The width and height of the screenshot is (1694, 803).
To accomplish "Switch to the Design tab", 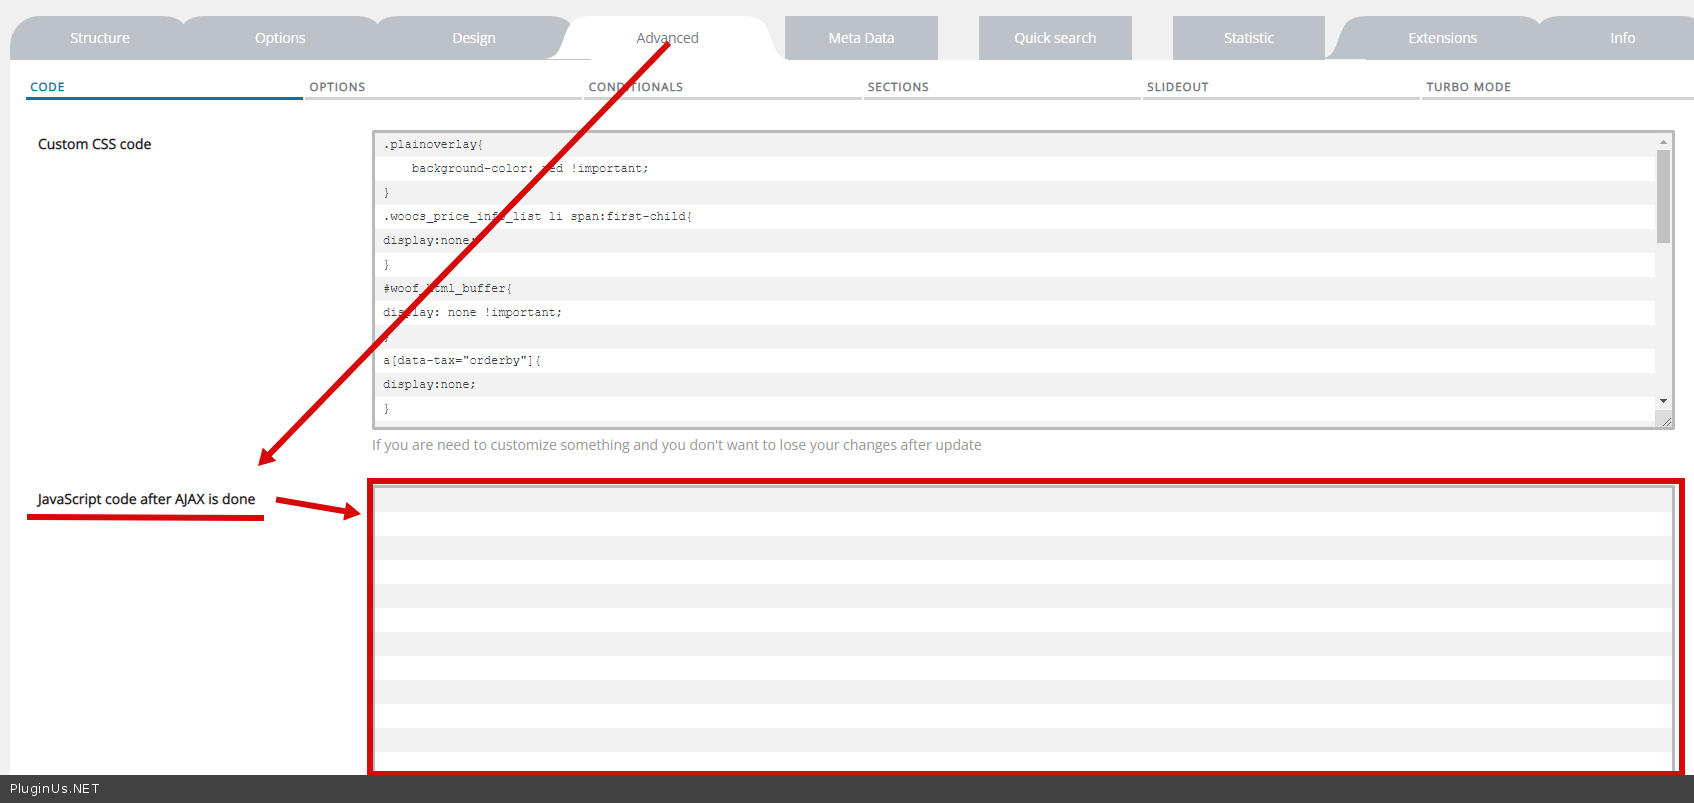I will pos(473,38).
